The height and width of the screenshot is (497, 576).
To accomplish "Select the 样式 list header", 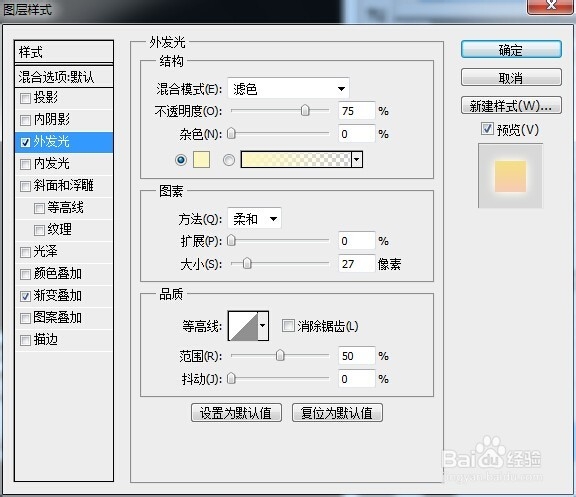I will click(64, 52).
